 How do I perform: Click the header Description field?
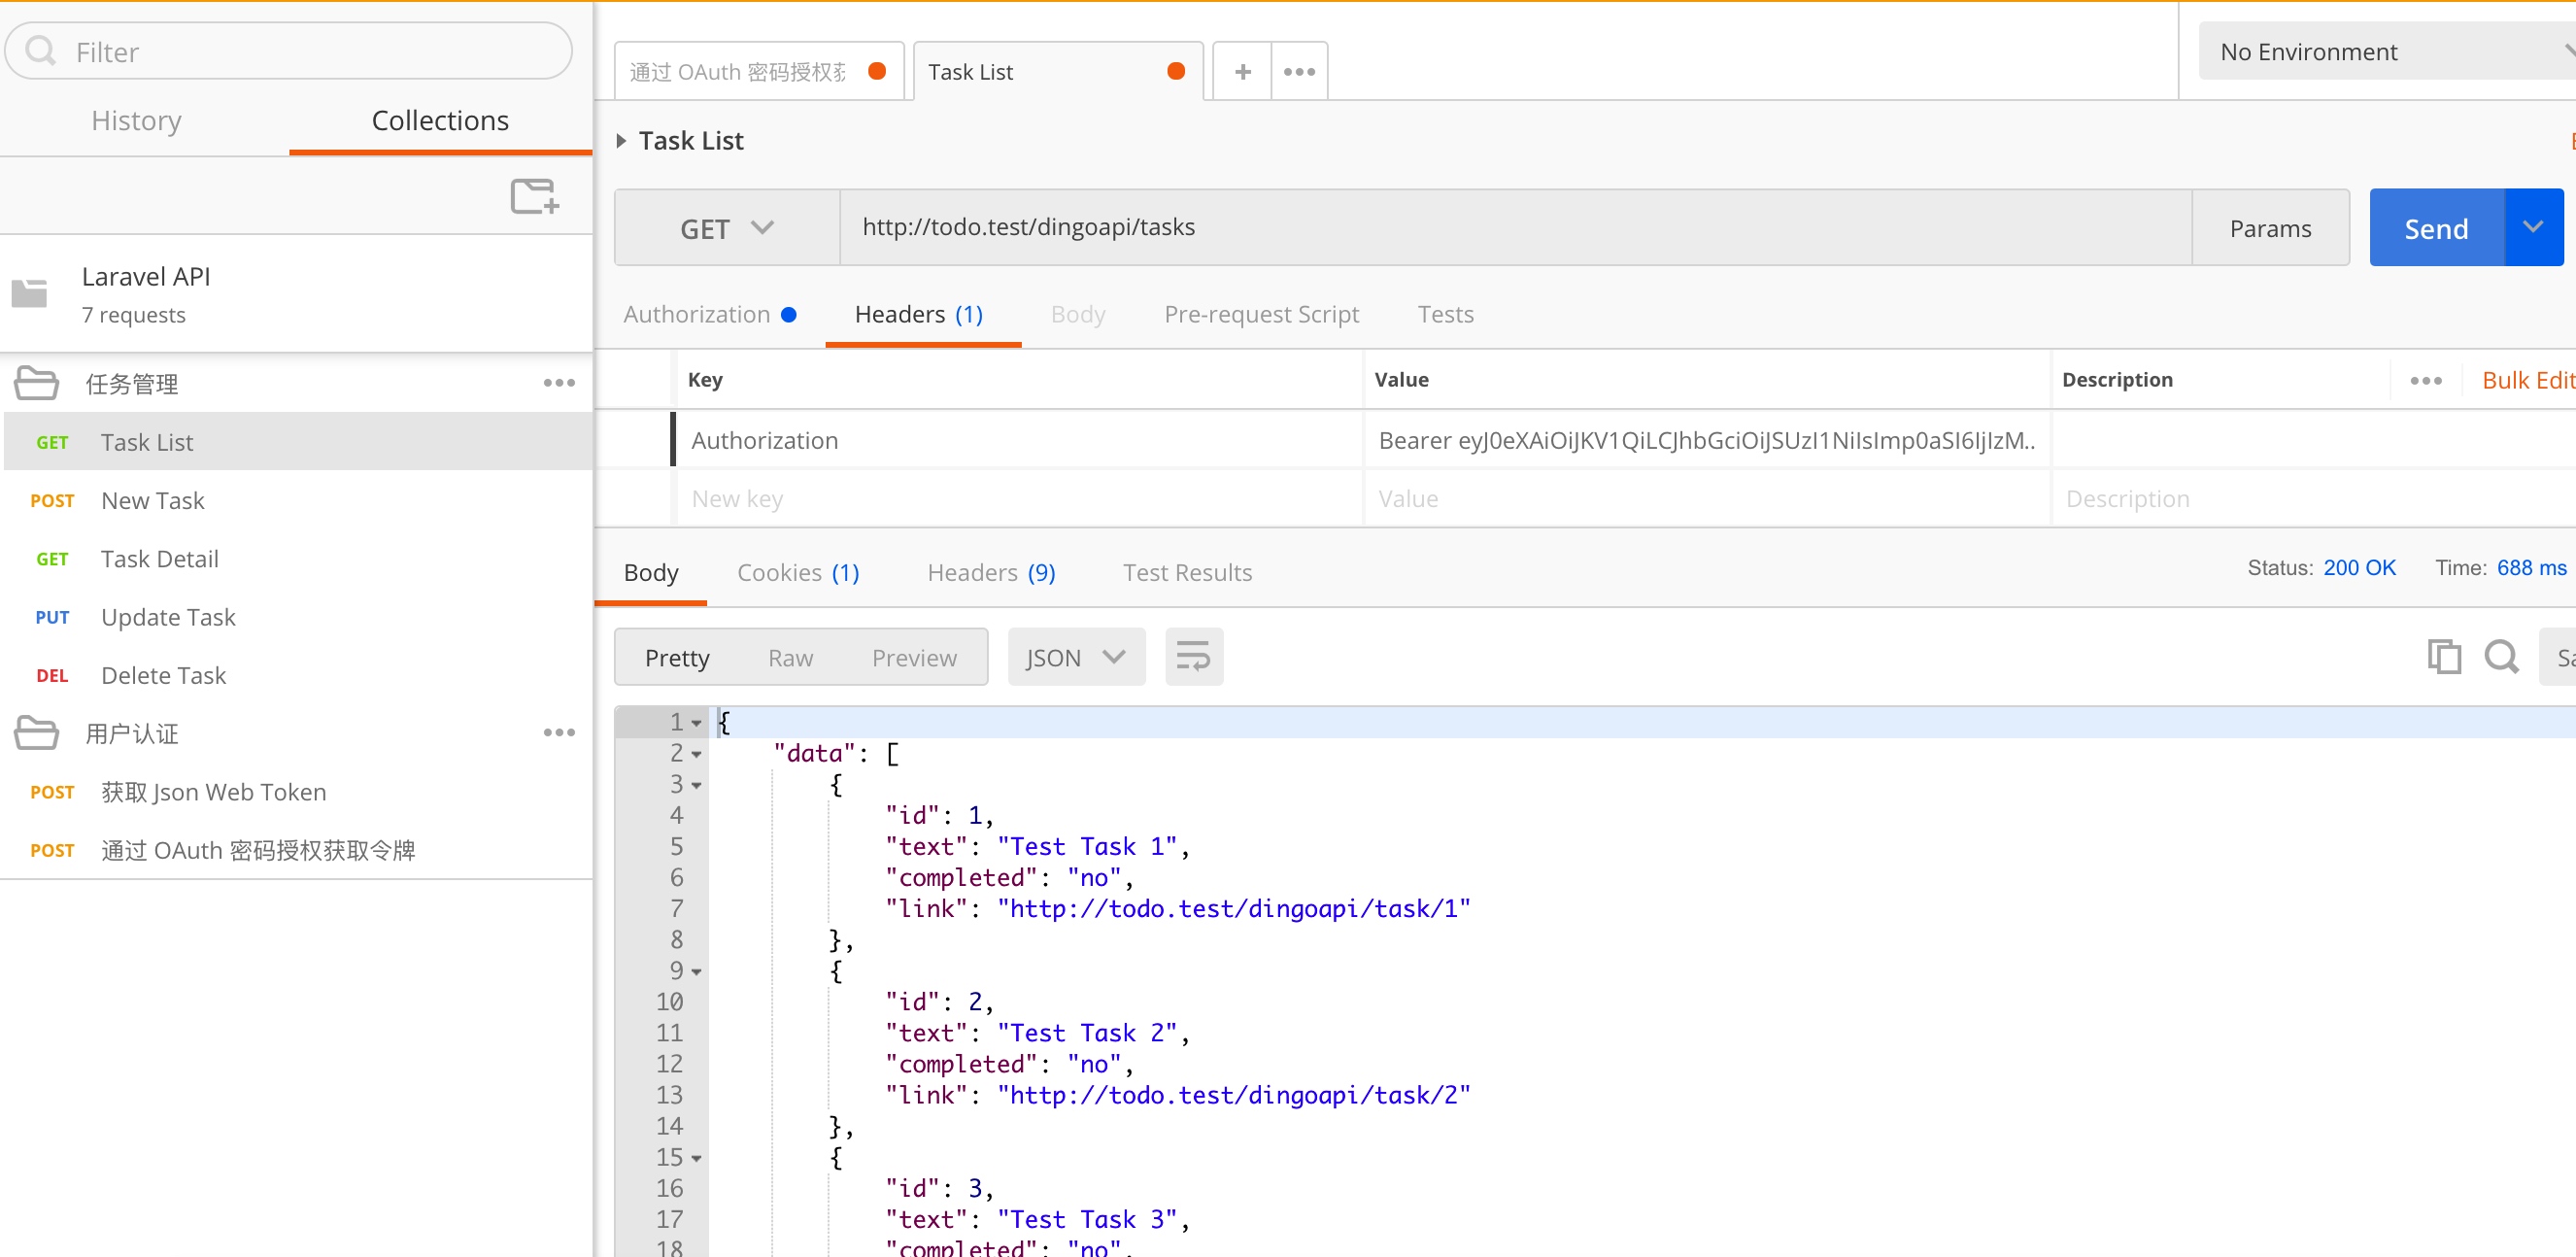2313,498
